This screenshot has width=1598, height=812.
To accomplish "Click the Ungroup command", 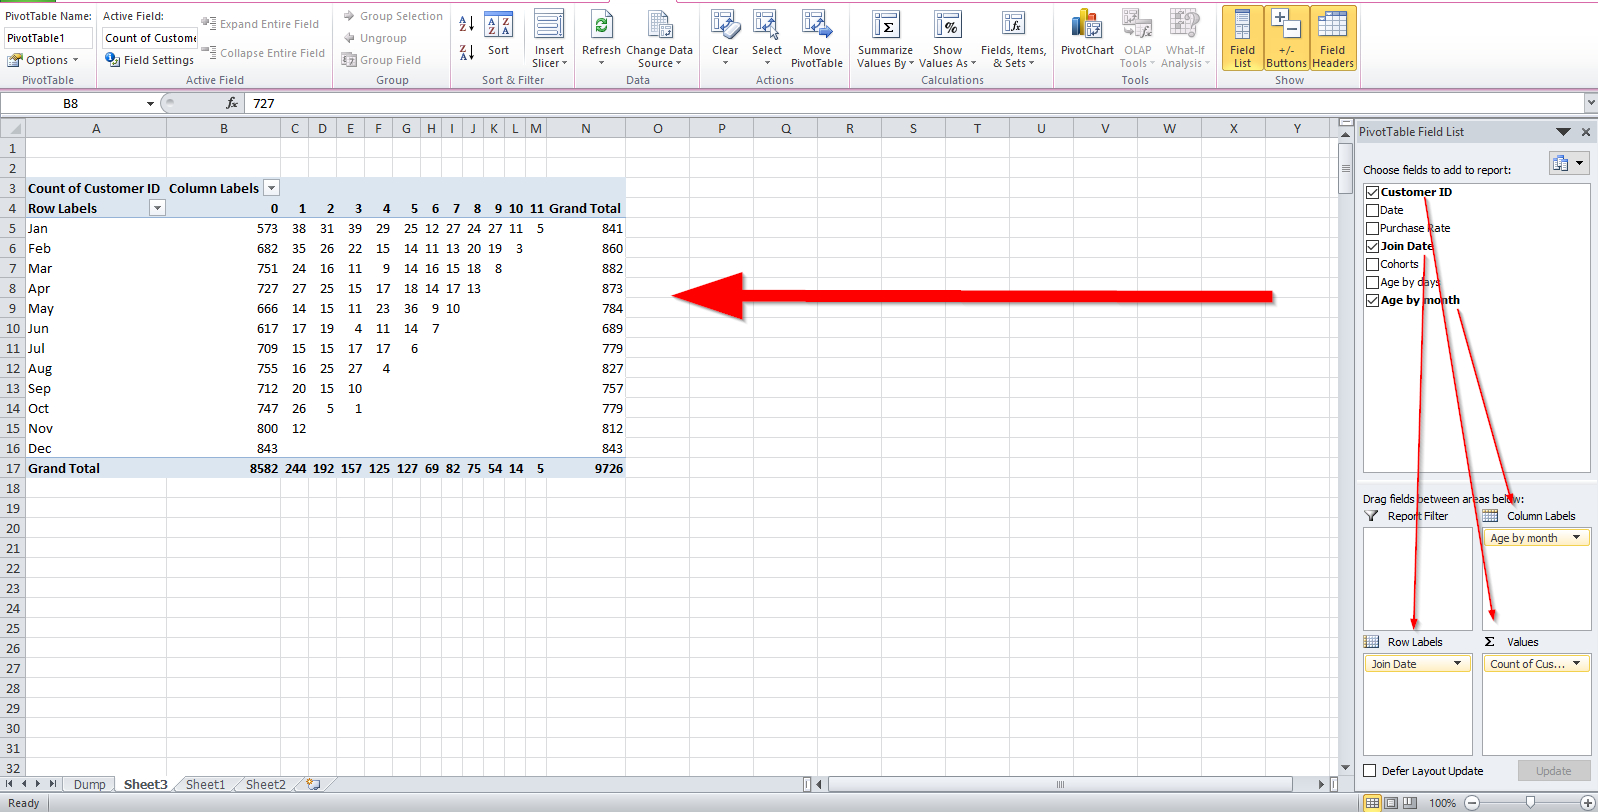I will click(375, 38).
